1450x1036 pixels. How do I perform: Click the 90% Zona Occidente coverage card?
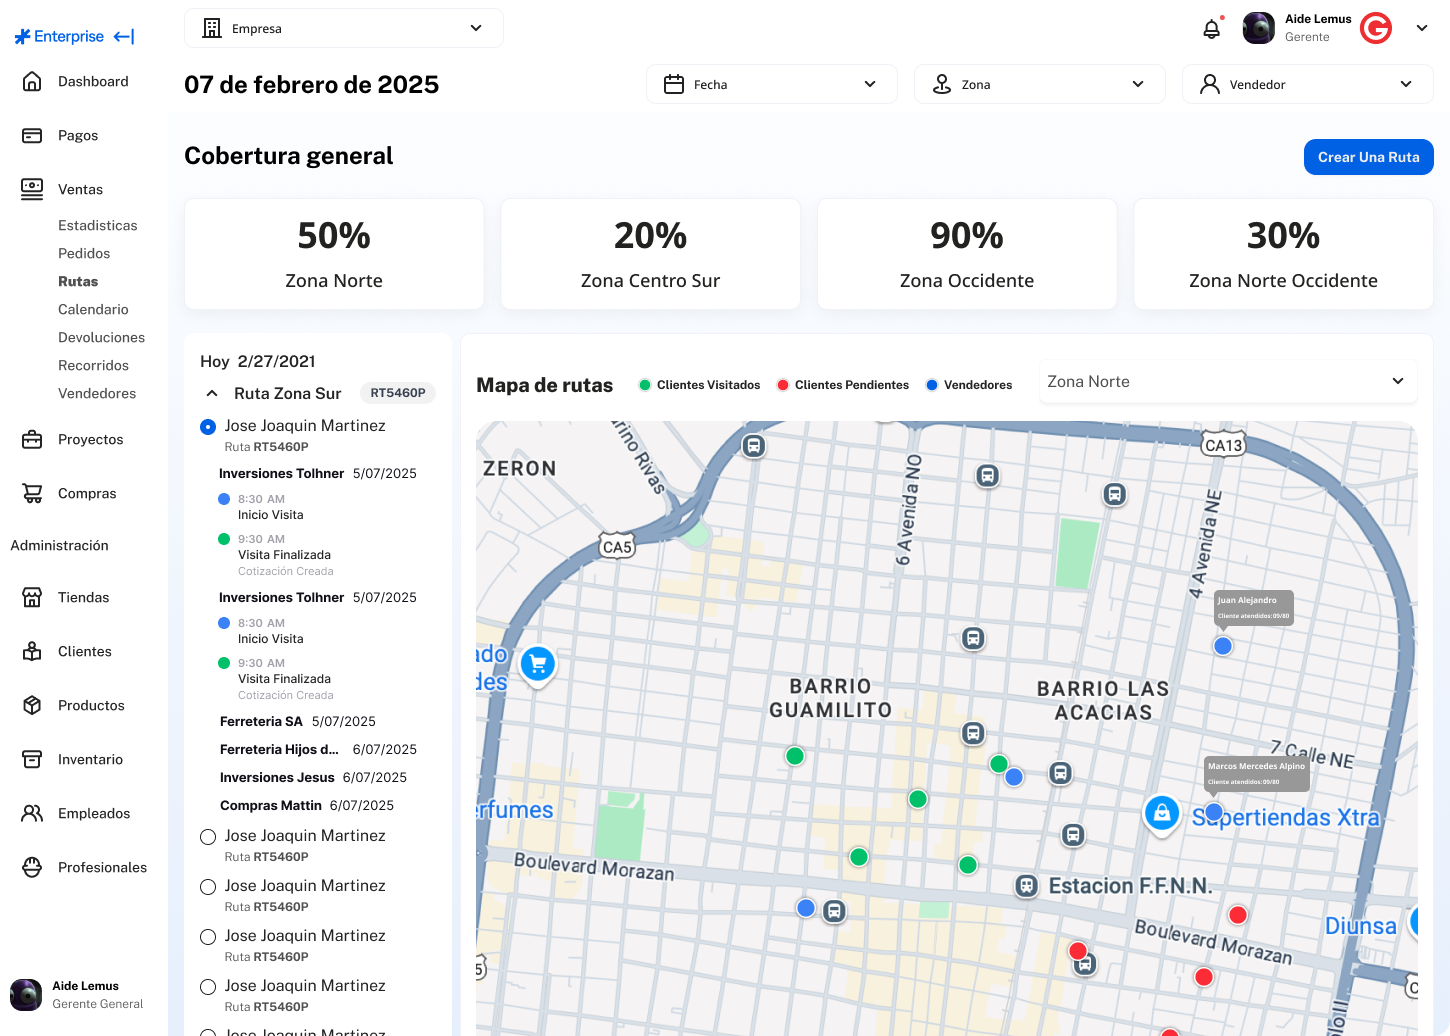(x=966, y=254)
